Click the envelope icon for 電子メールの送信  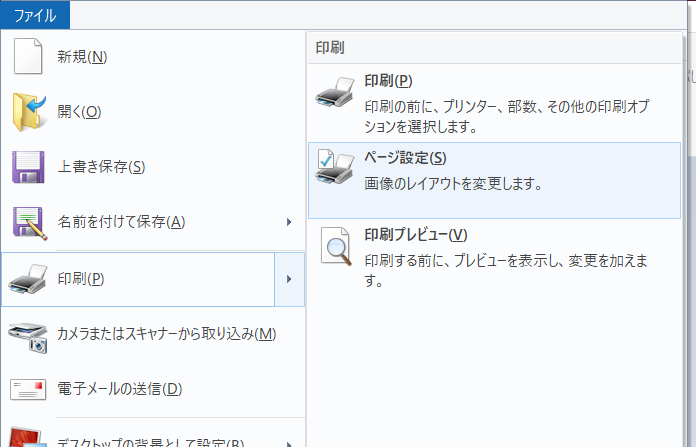click(28, 390)
